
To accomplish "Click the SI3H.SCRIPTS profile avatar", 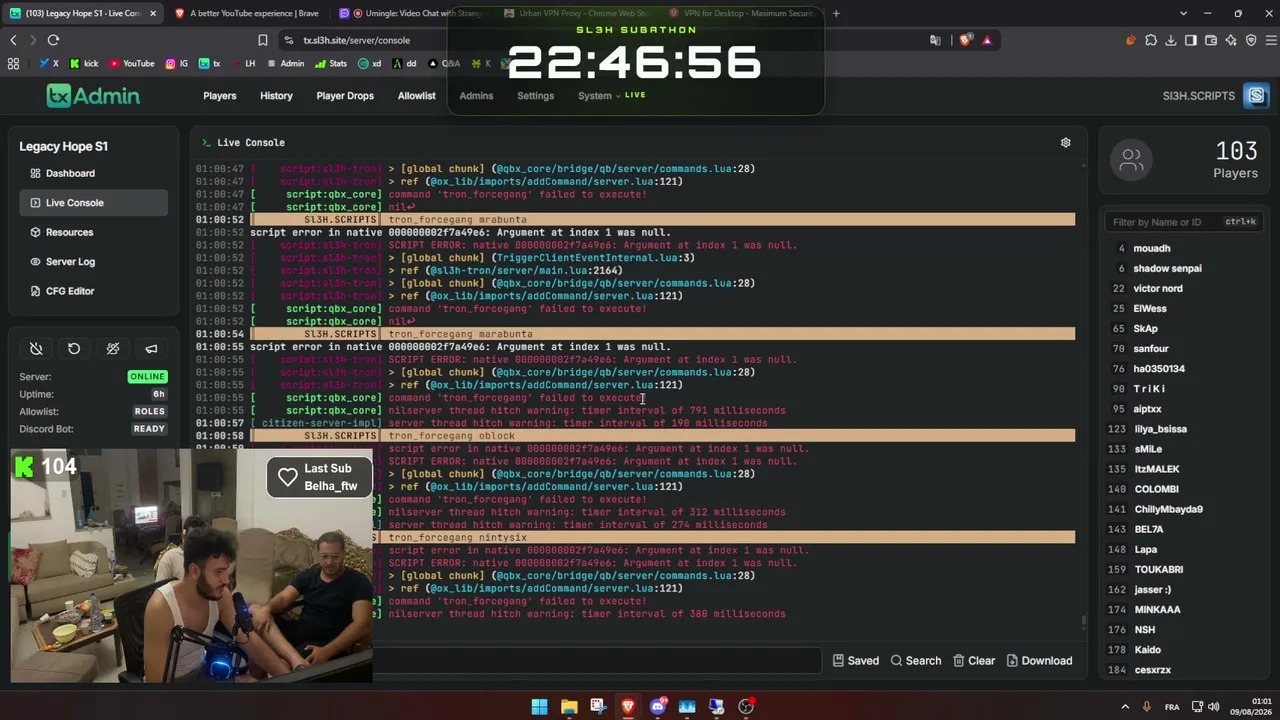I will coord(1257,96).
